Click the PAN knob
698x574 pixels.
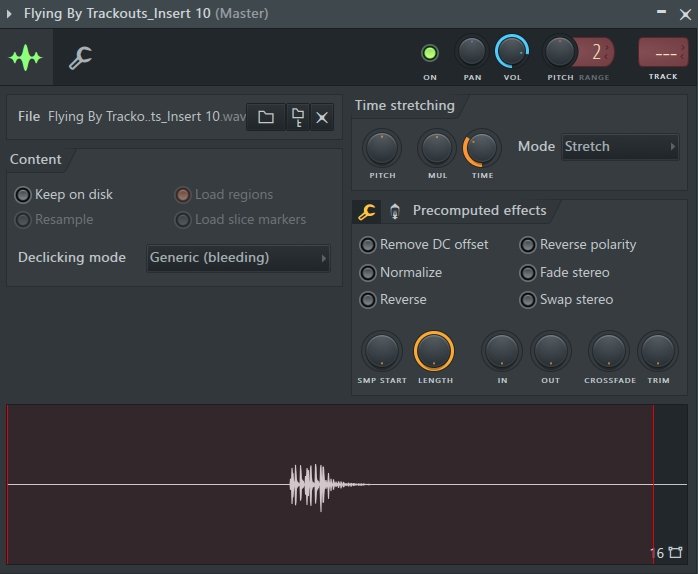[x=472, y=52]
